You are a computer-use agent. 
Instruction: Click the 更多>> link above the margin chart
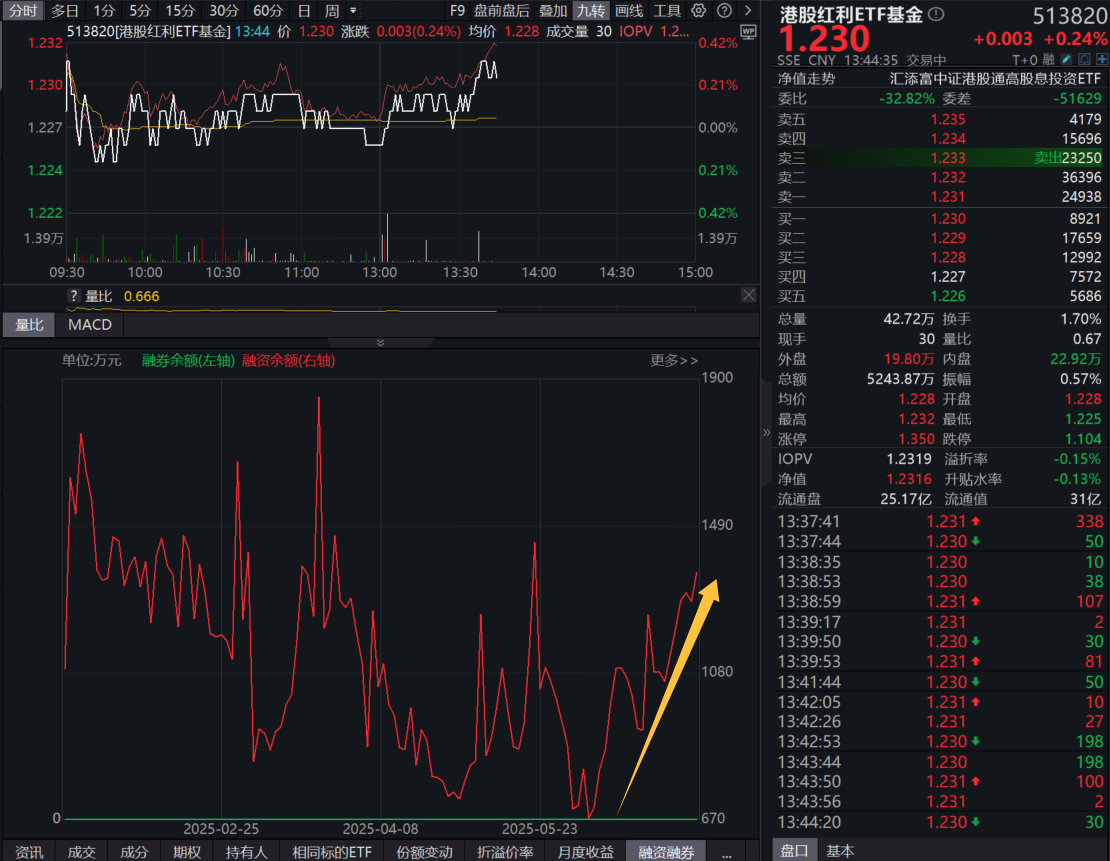[674, 360]
